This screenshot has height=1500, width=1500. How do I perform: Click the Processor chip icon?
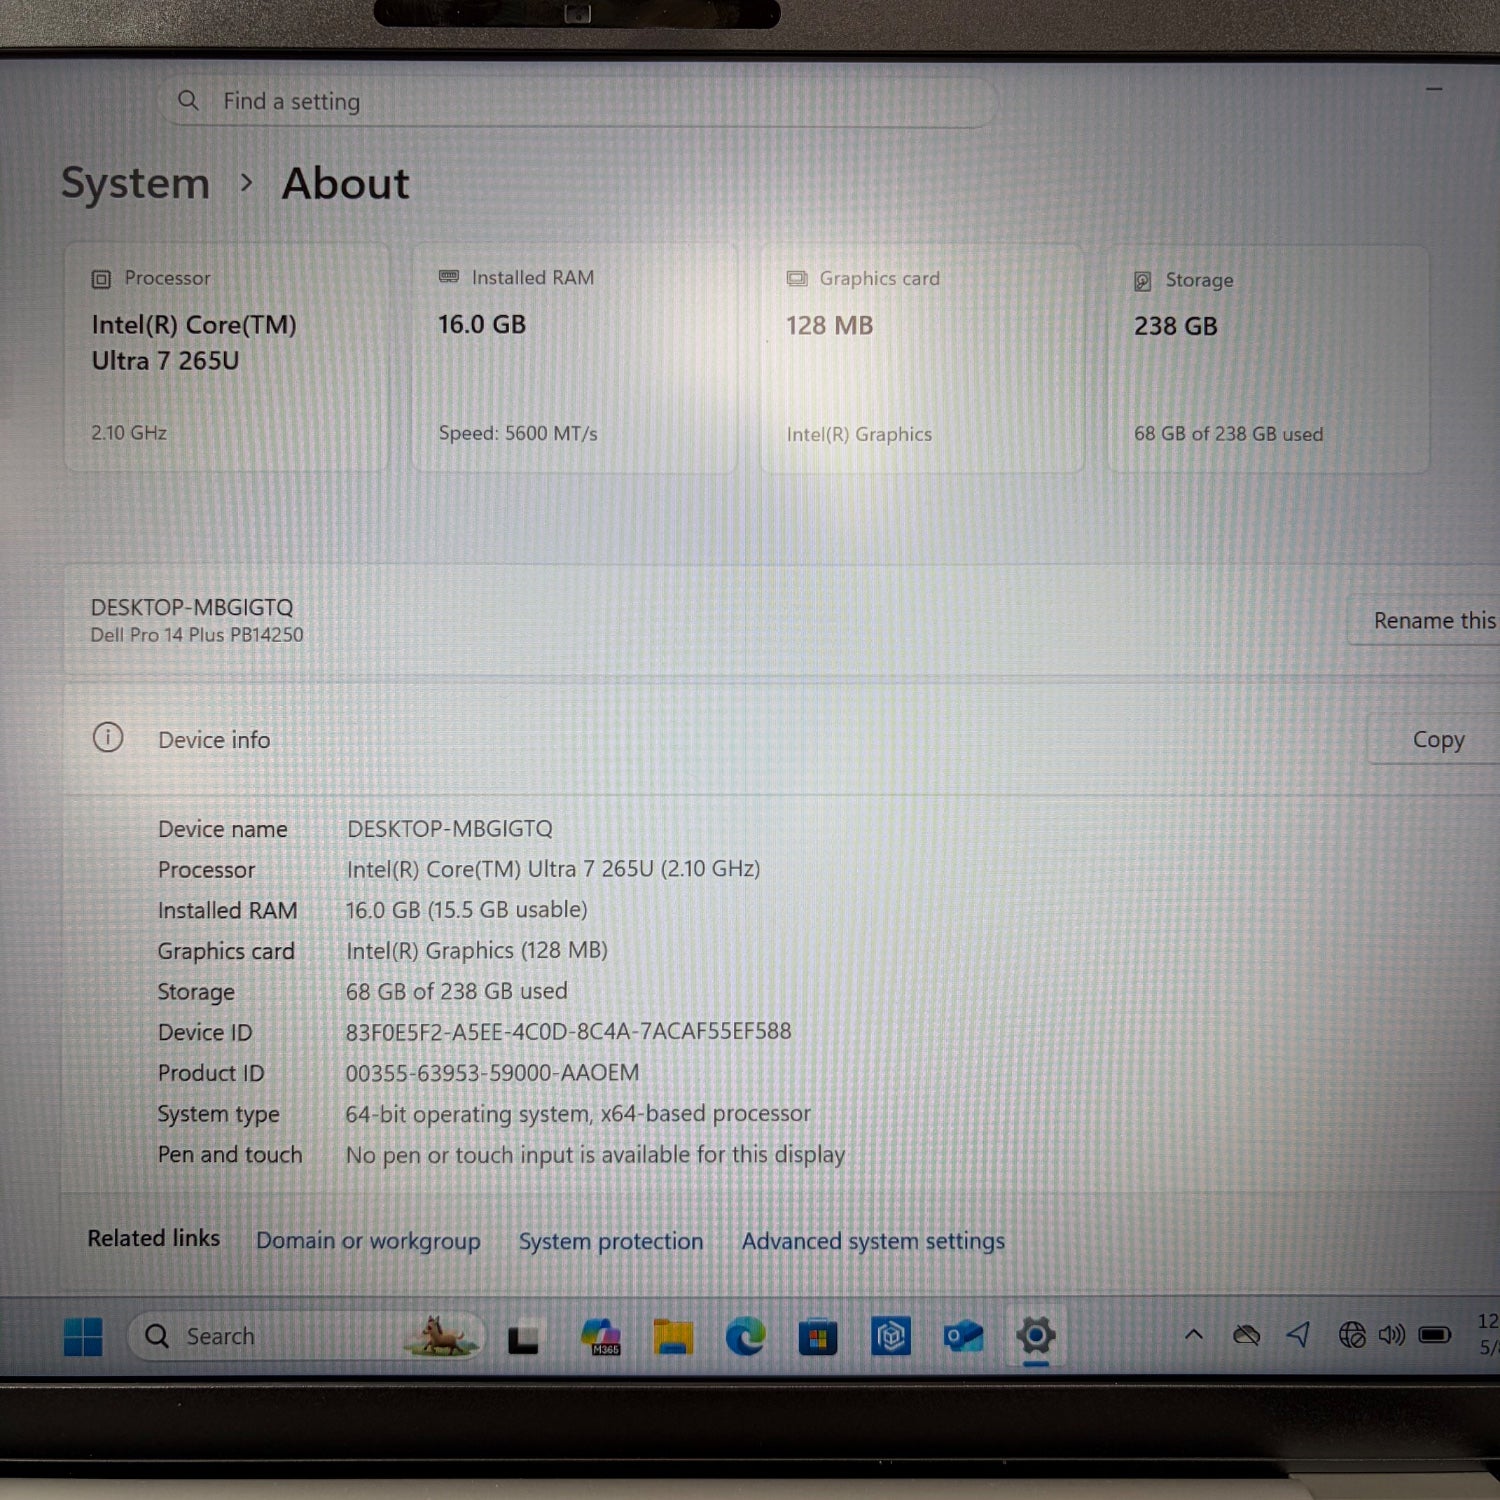tap(101, 279)
